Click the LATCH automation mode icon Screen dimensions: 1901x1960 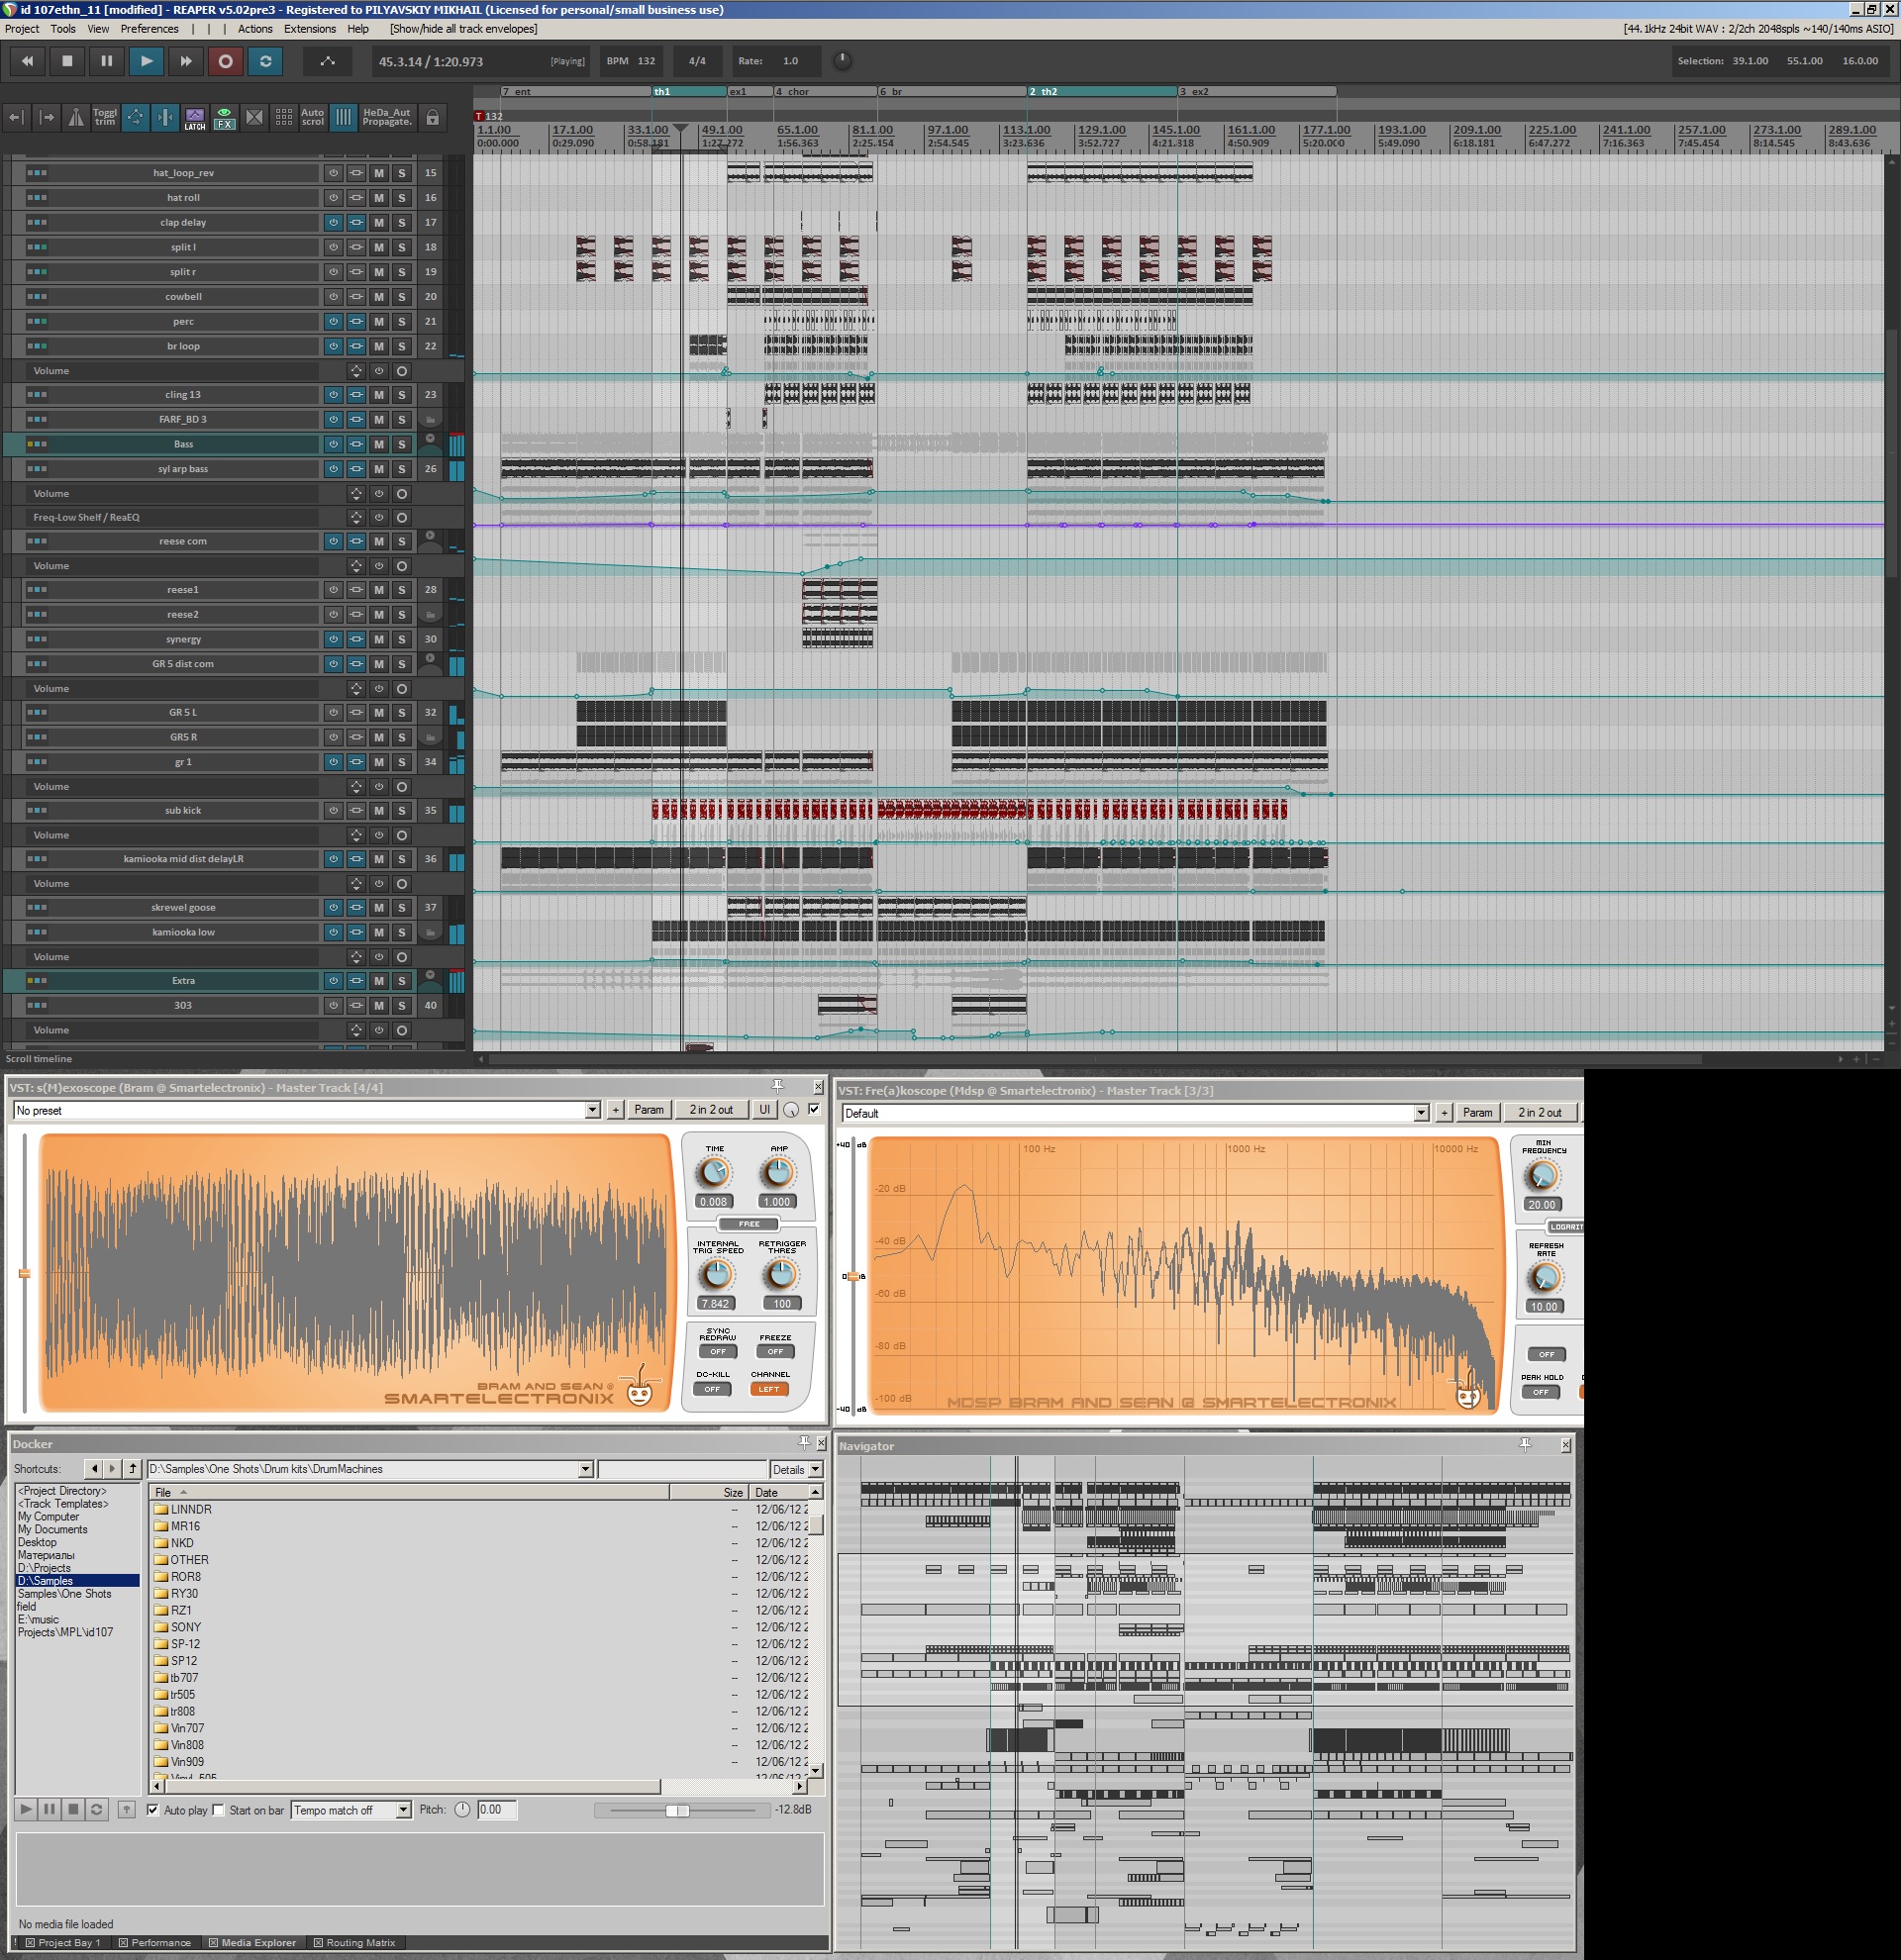[x=195, y=117]
